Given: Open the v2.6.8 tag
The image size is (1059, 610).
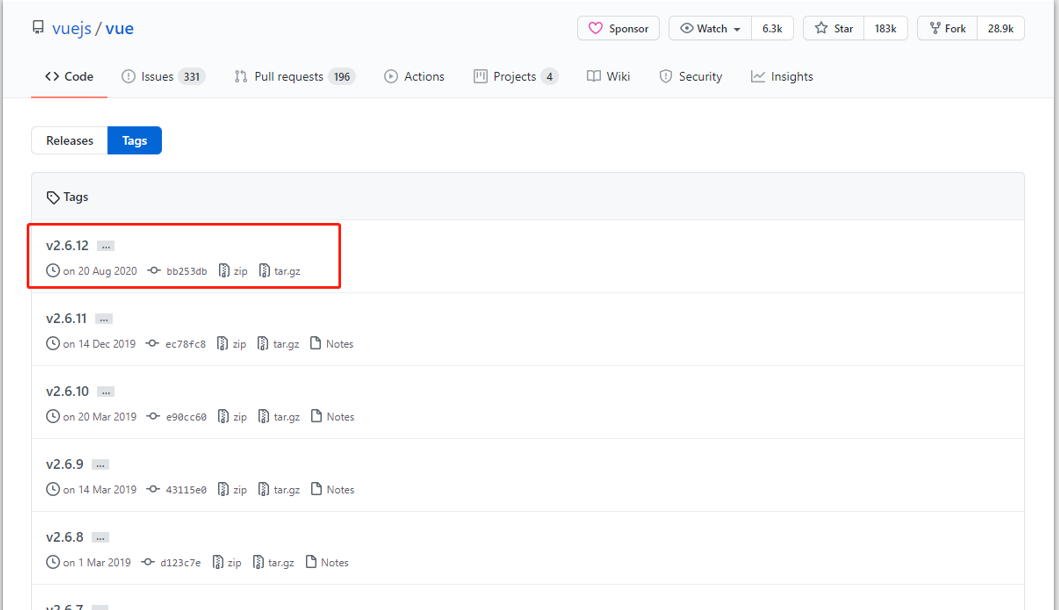Looking at the screenshot, I should click(65, 537).
